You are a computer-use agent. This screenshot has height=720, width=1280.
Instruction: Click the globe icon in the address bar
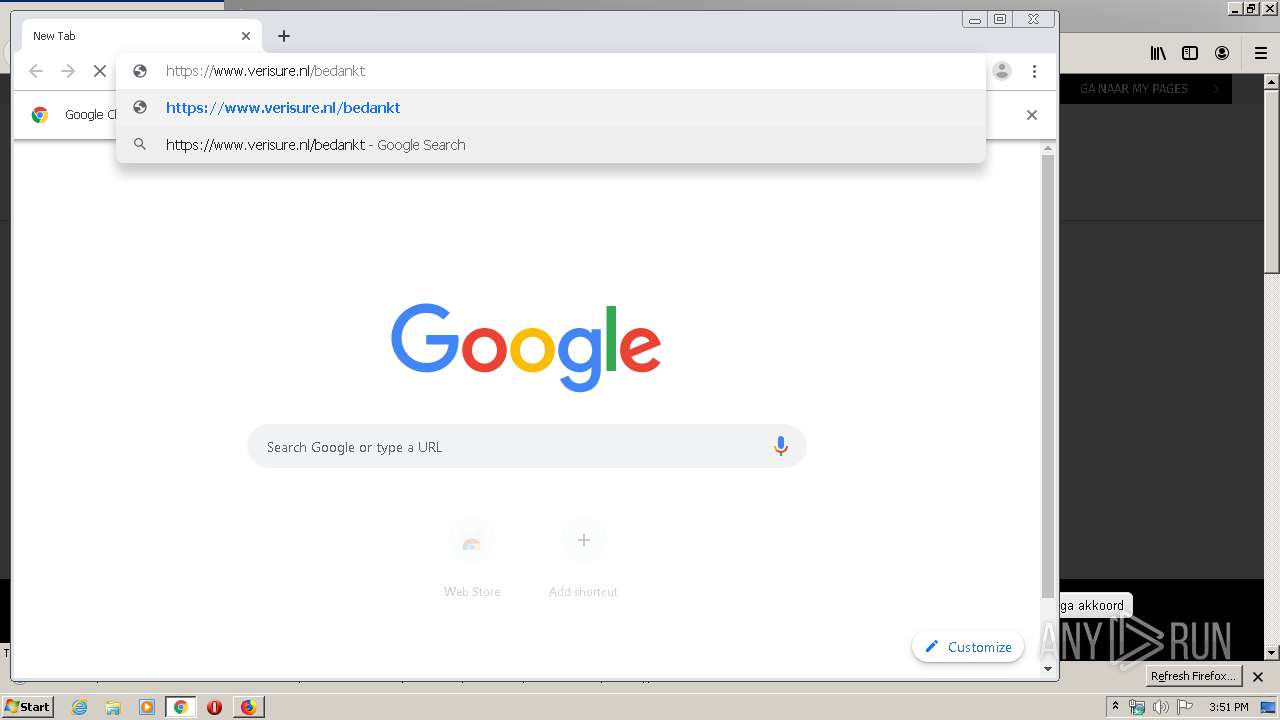click(140, 71)
